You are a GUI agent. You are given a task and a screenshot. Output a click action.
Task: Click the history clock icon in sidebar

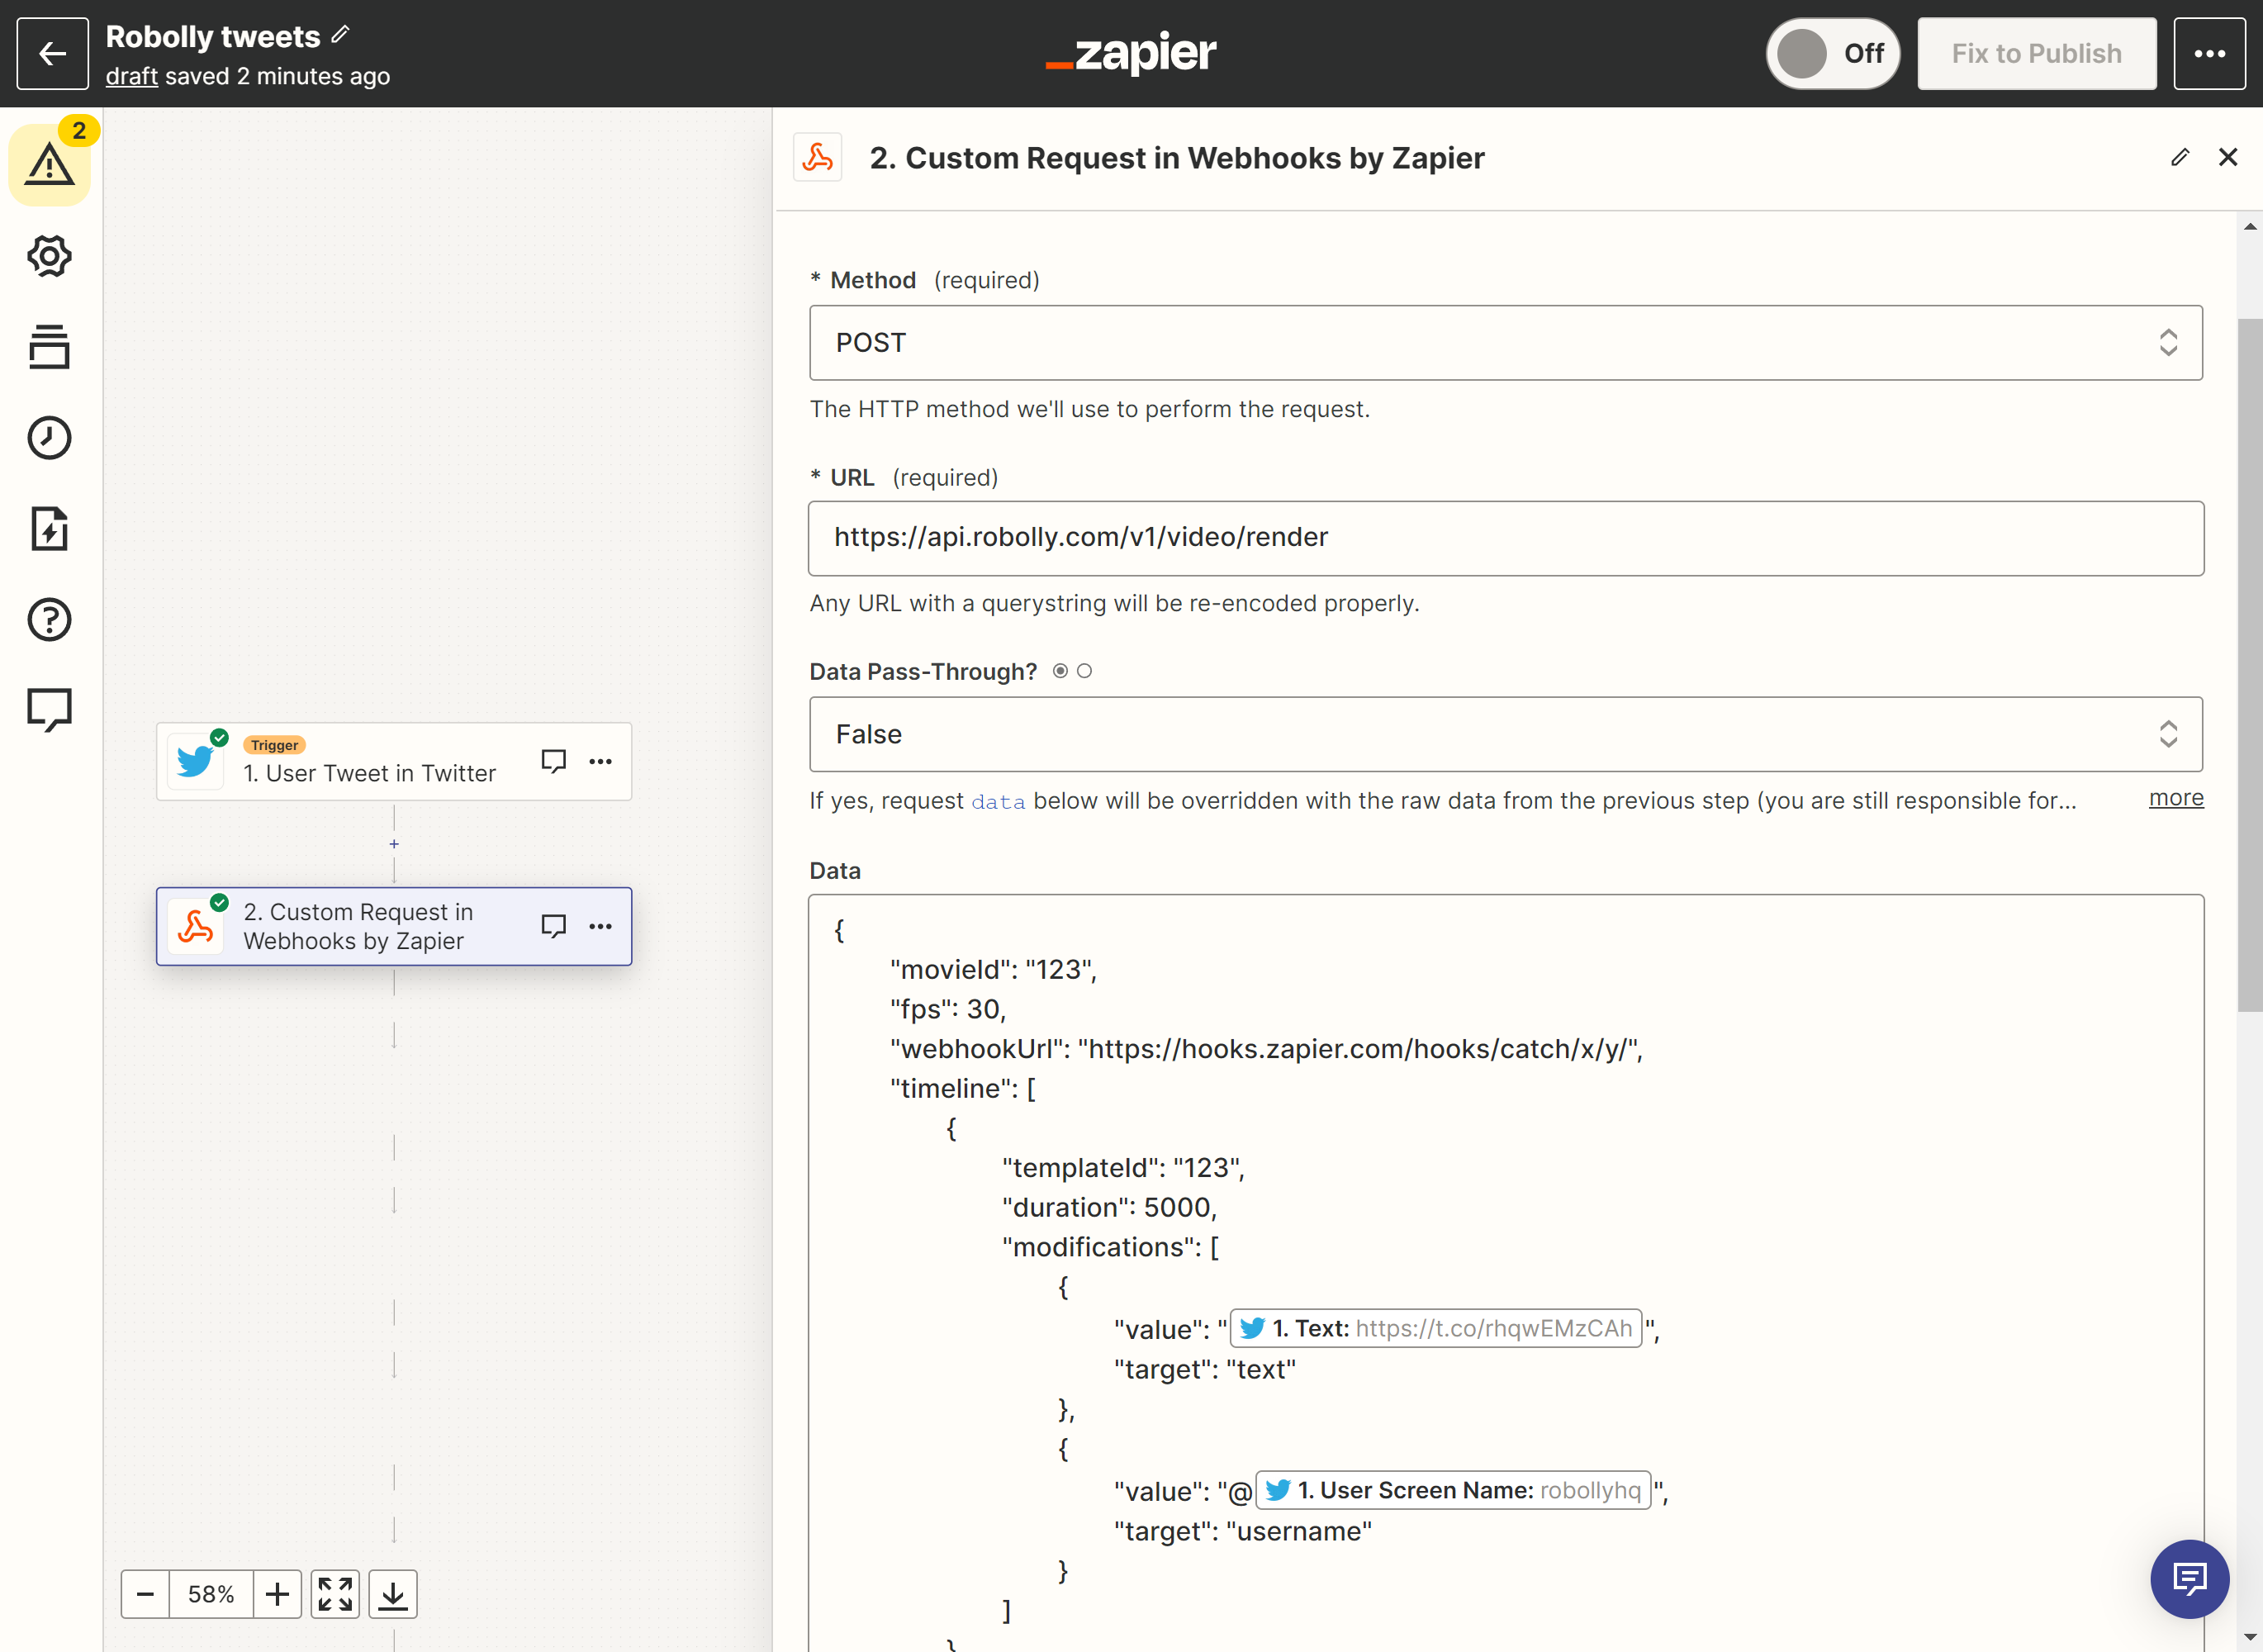click(x=50, y=438)
